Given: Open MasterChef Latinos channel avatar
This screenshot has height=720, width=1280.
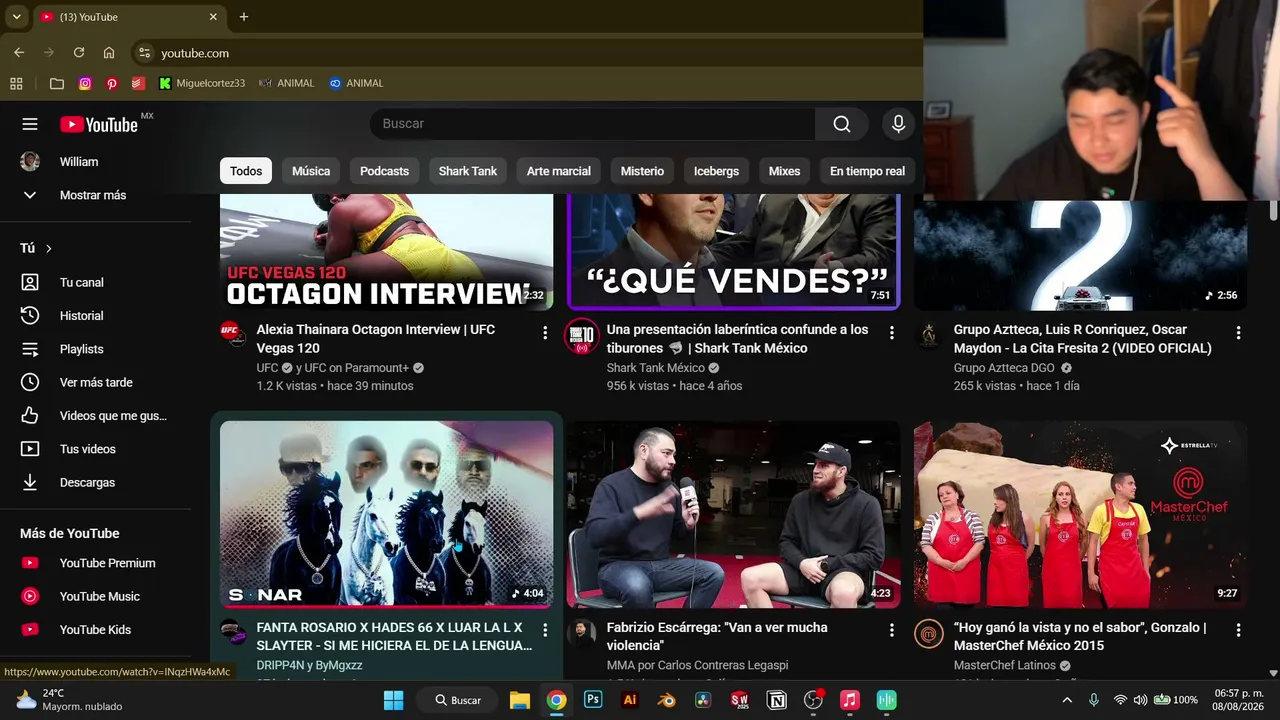Looking at the screenshot, I should point(929,633).
